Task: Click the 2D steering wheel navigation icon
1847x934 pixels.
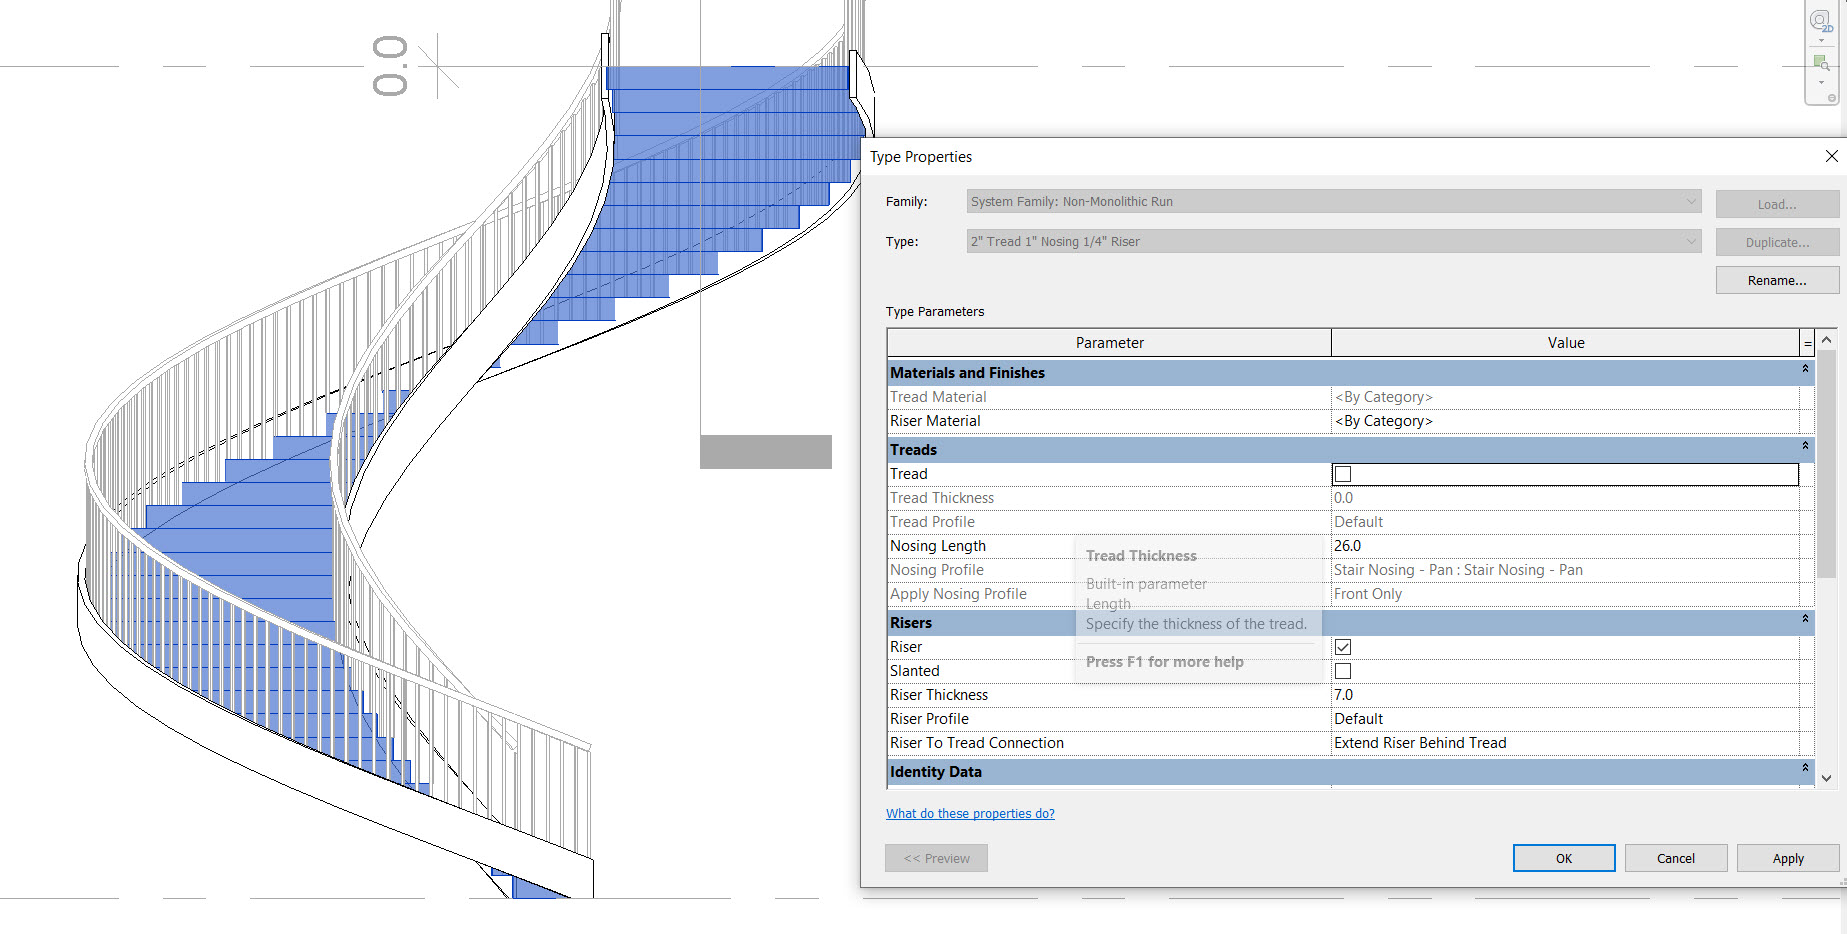Action: pos(1819,19)
